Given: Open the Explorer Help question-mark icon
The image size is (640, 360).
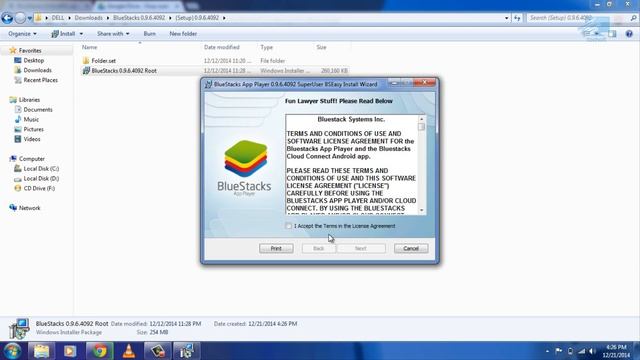Looking at the screenshot, I should pos(629,34).
